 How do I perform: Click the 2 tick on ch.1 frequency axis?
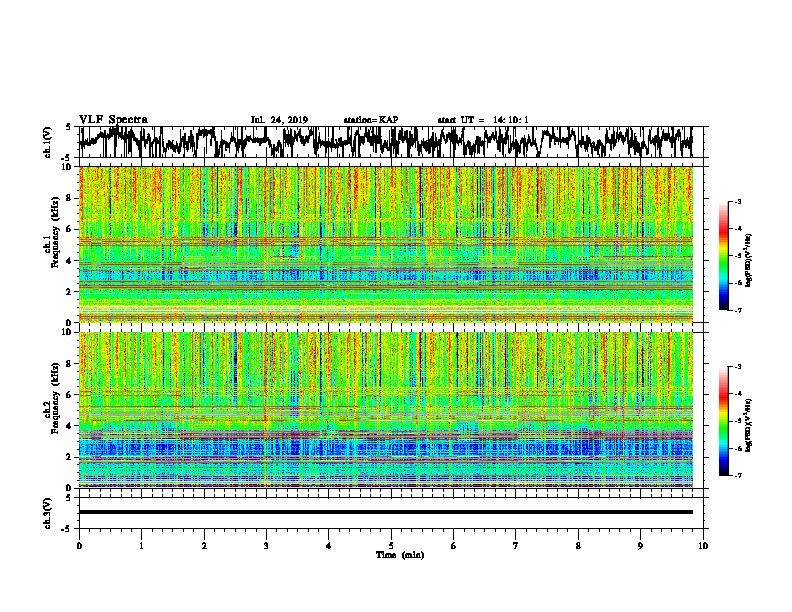click(x=69, y=292)
